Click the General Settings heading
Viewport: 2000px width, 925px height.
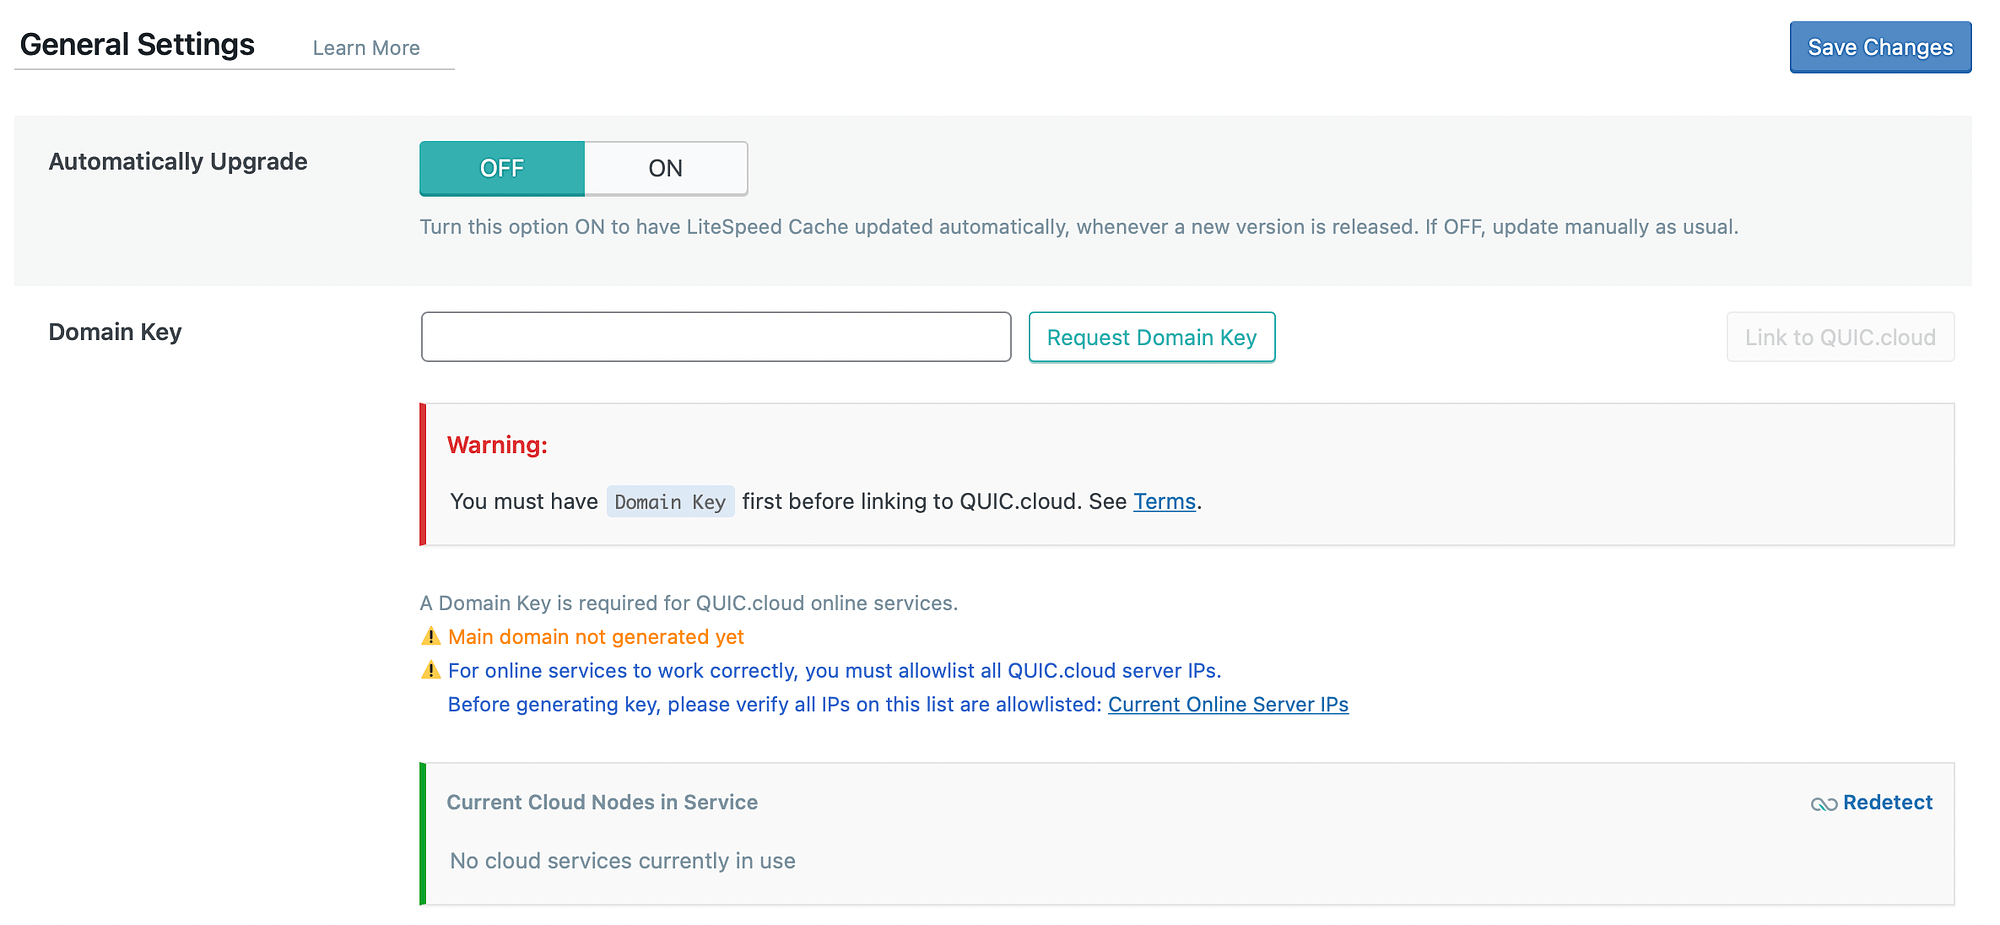tap(137, 44)
